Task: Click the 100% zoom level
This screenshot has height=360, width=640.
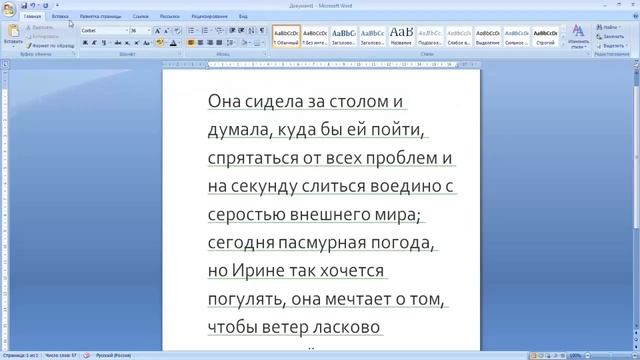Action: click(x=575, y=356)
